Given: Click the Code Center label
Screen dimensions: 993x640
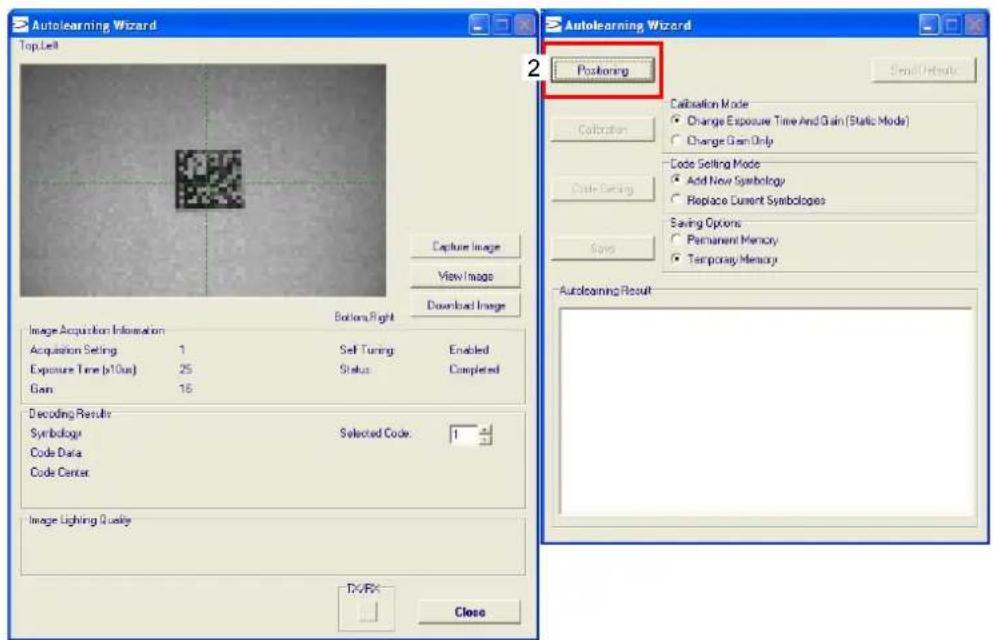Looking at the screenshot, I should 60,472.
